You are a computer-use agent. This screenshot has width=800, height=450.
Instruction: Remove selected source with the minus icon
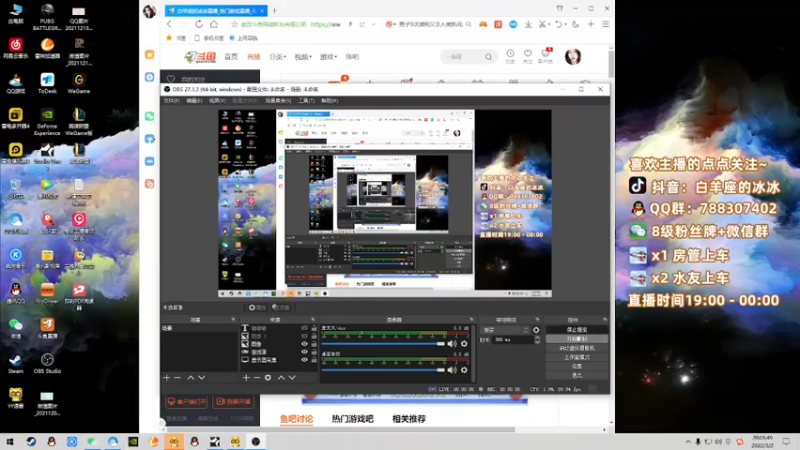coord(257,378)
